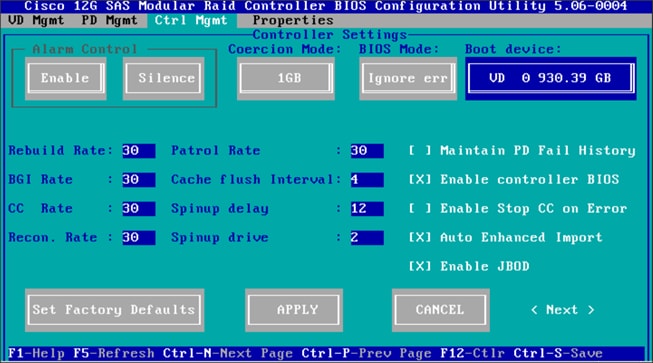Click Set Factory Defaults button
The width and height of the screenshot is (653, 363).
coord(114,310)
